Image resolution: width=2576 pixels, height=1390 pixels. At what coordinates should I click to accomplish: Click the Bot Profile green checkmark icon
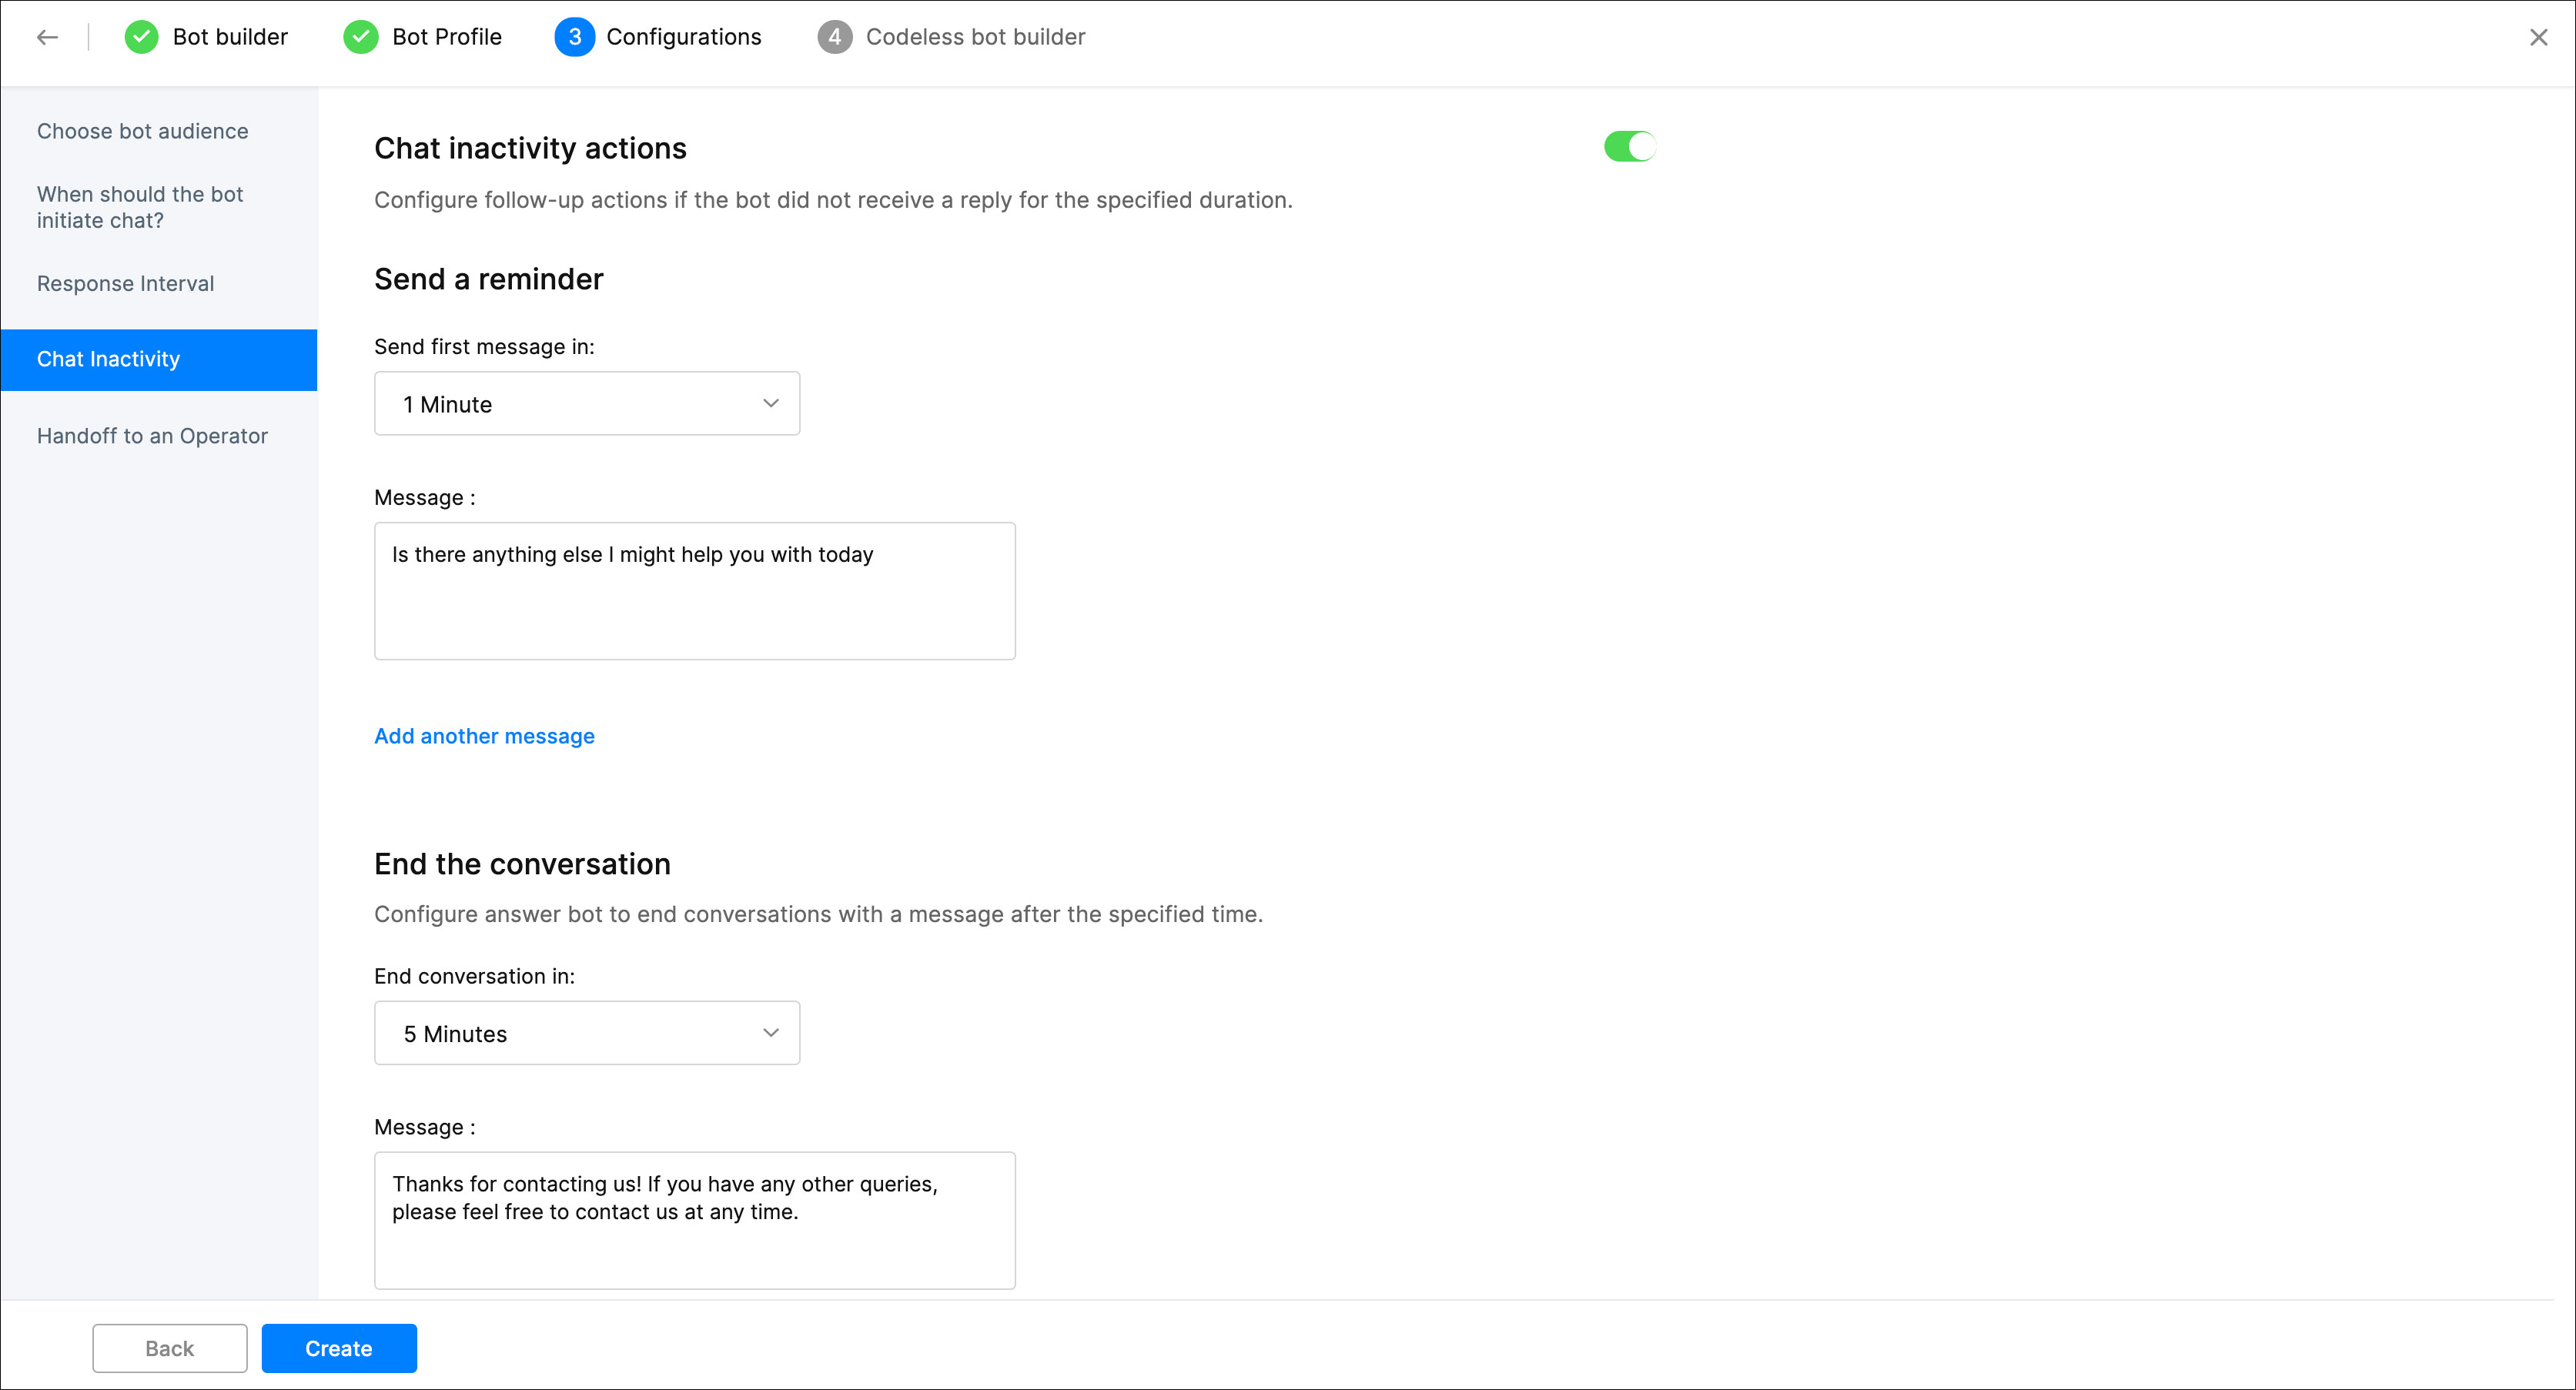pos(360,37)
